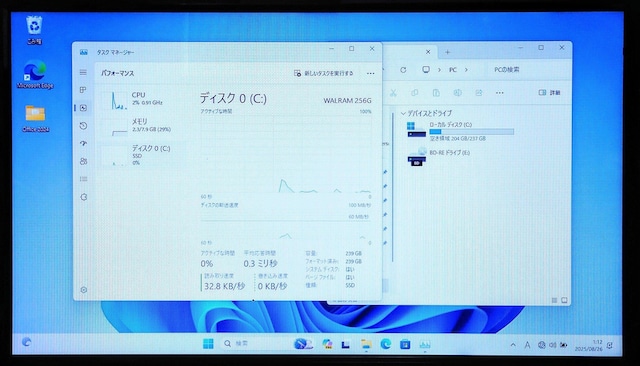640x366 pixels.
Task: Click the PC monitor icon in address bar
Action: coord(426,70)
